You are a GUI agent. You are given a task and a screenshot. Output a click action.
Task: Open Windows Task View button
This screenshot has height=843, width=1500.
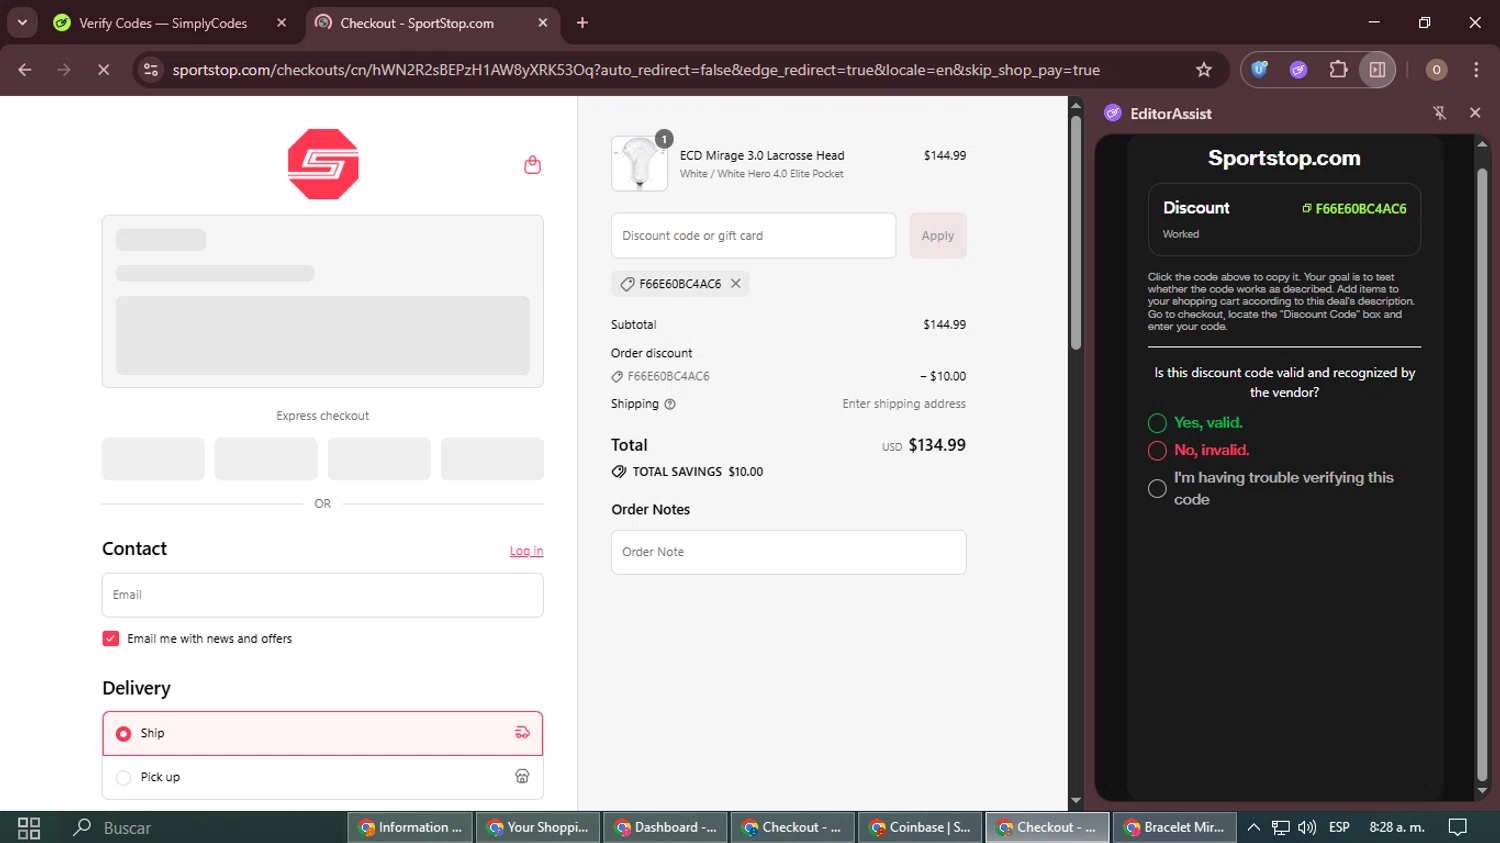29,827
